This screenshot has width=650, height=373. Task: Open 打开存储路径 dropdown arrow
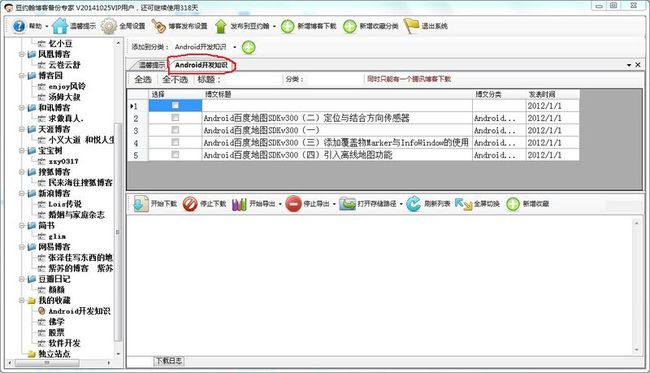401,204
